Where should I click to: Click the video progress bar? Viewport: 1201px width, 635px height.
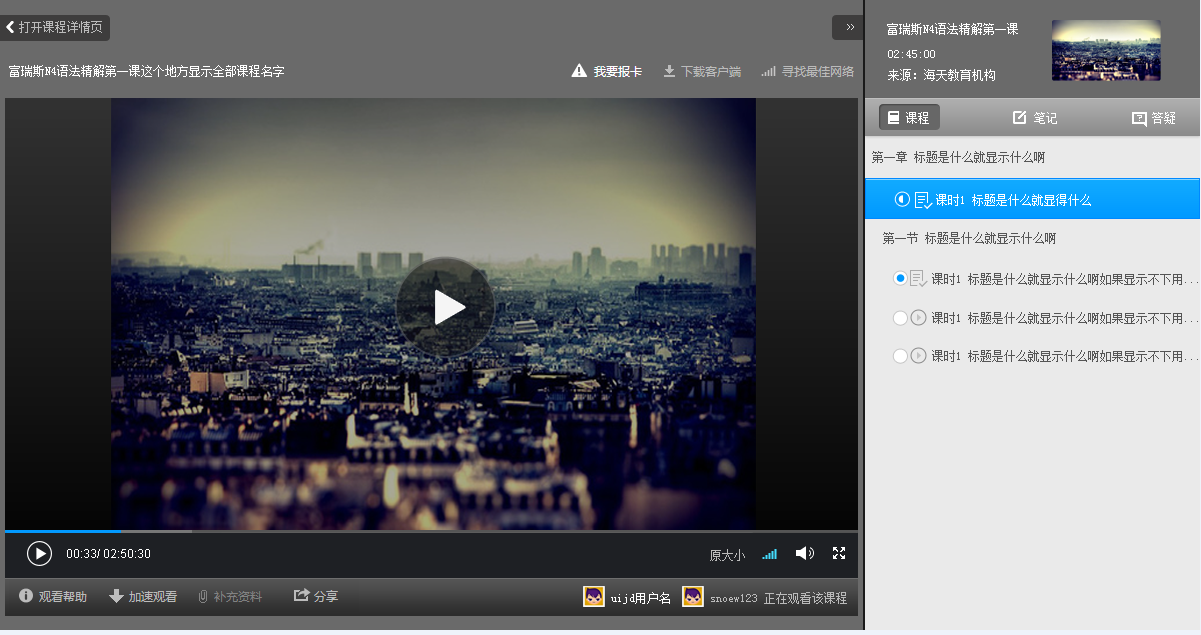tap(430, 531)
